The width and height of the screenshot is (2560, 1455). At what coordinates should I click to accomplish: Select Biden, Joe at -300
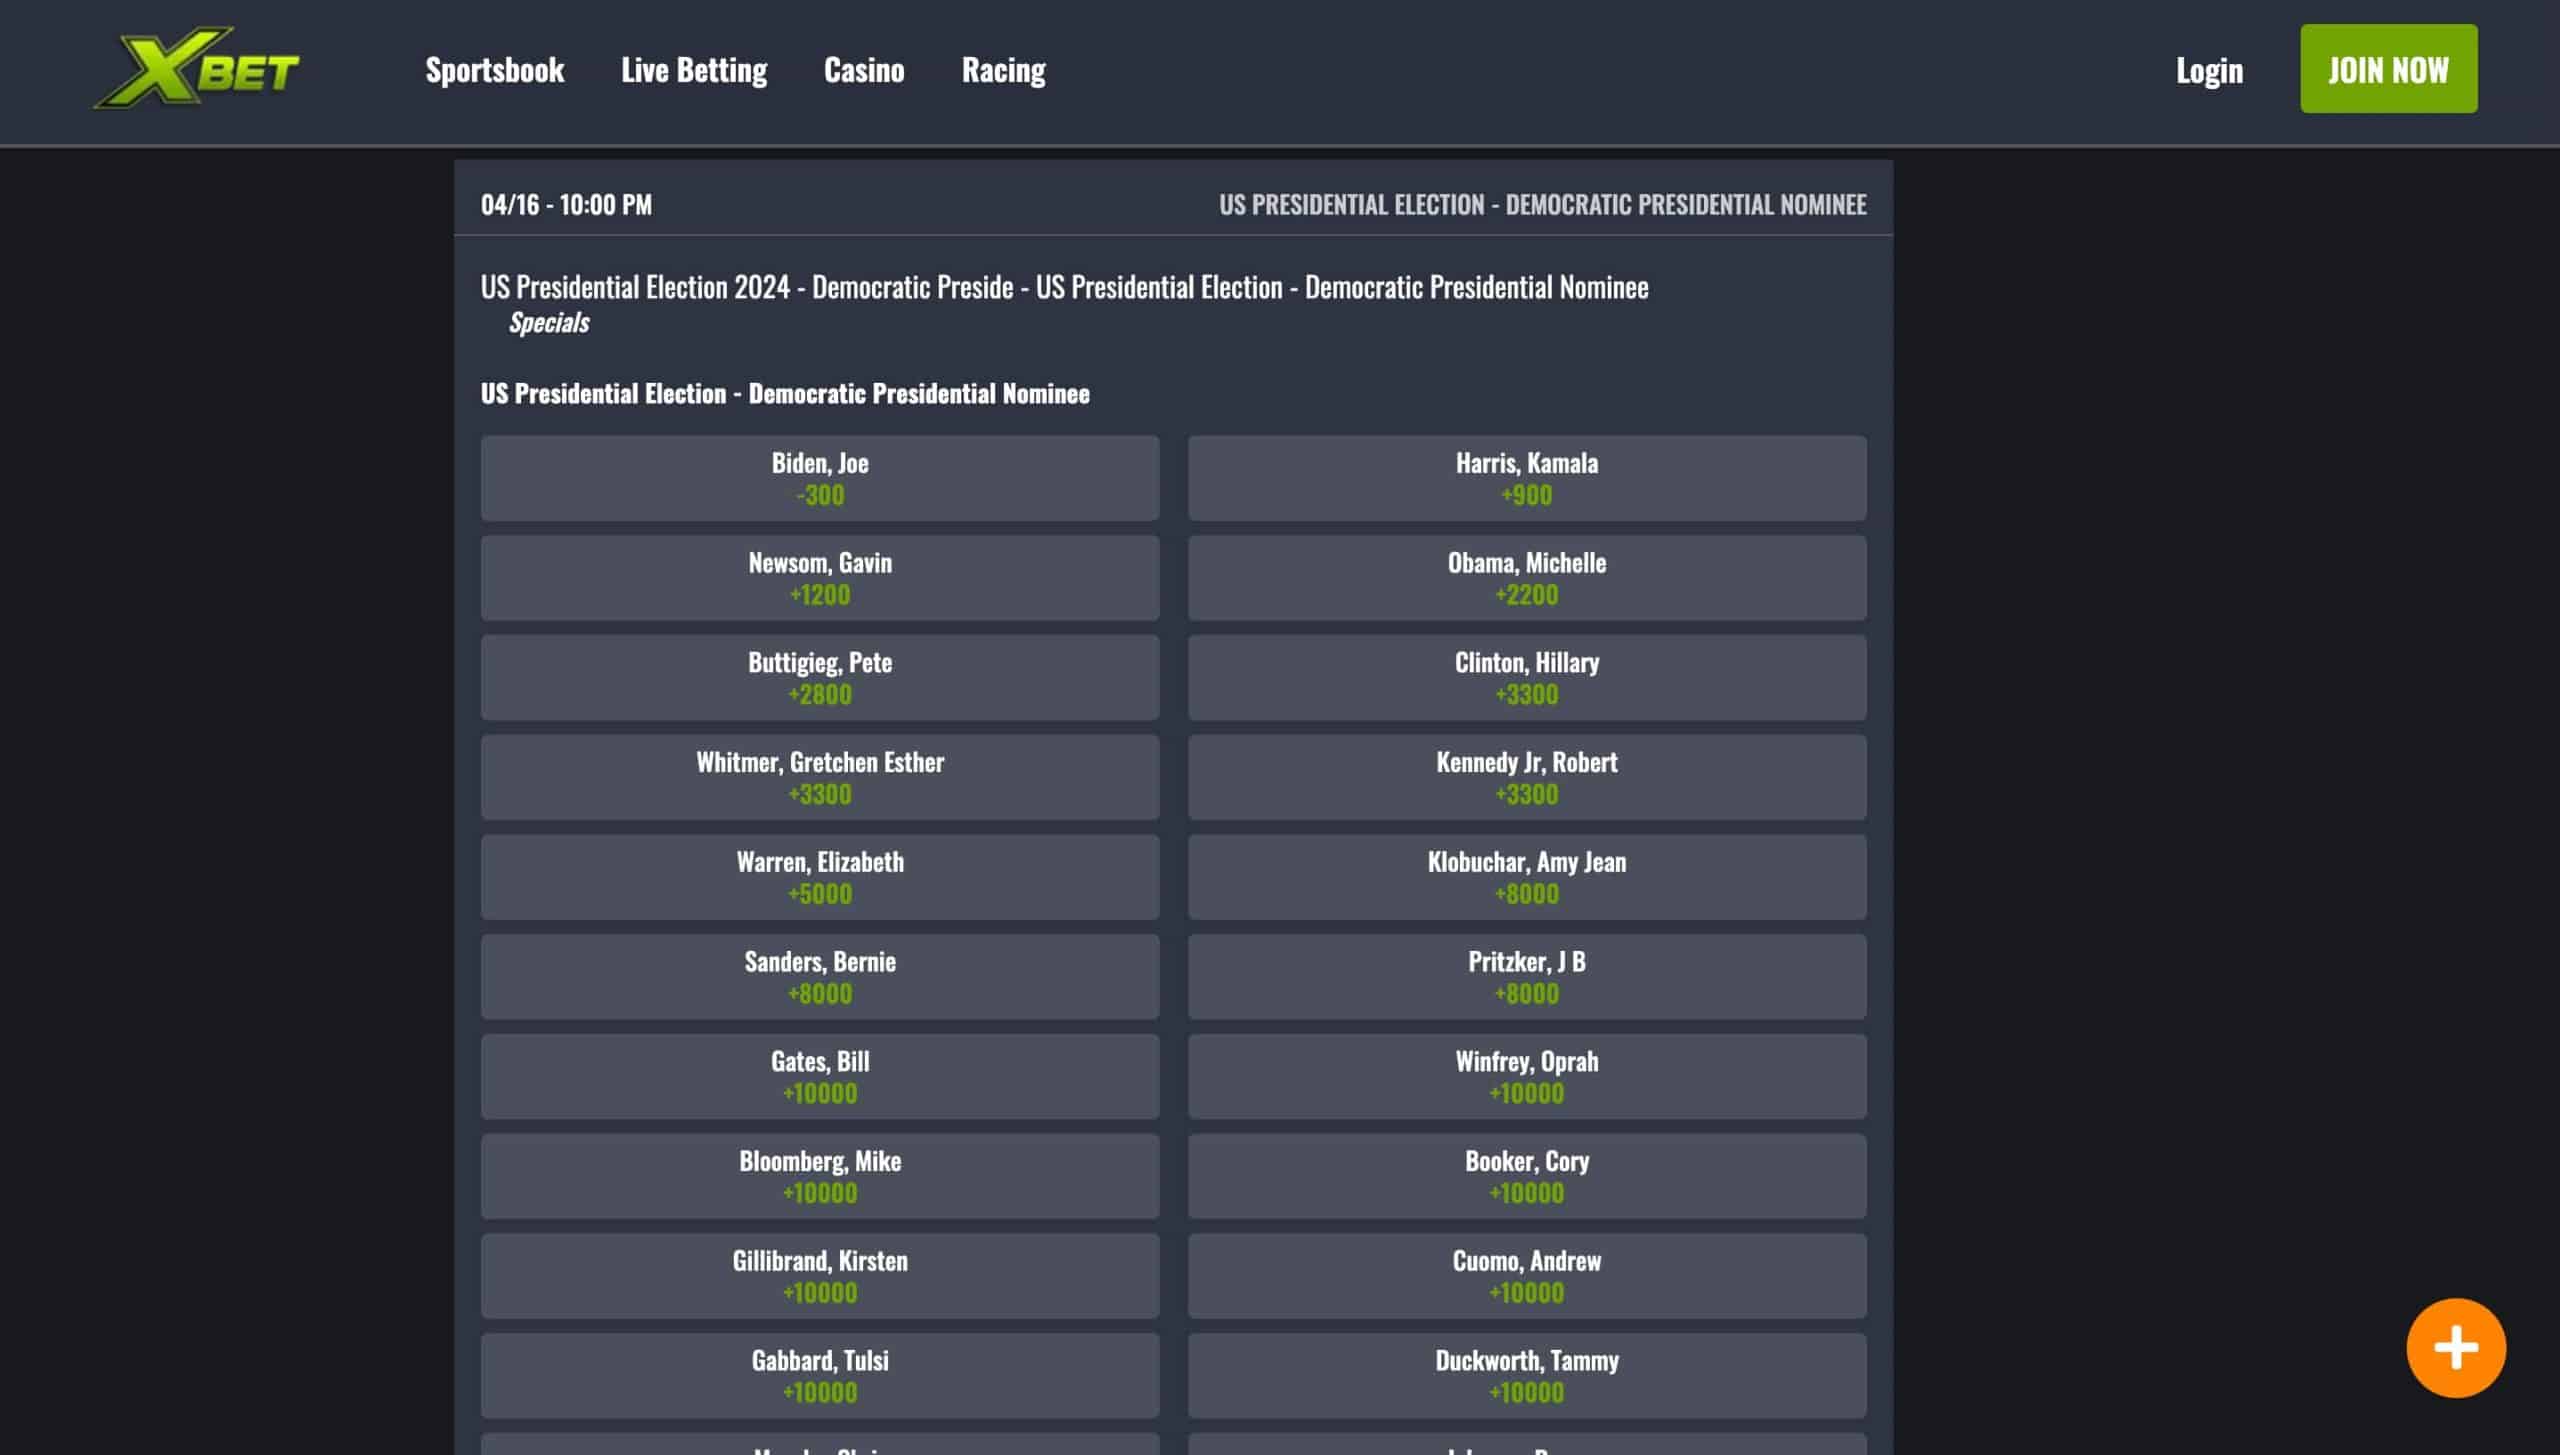point(820,478)
